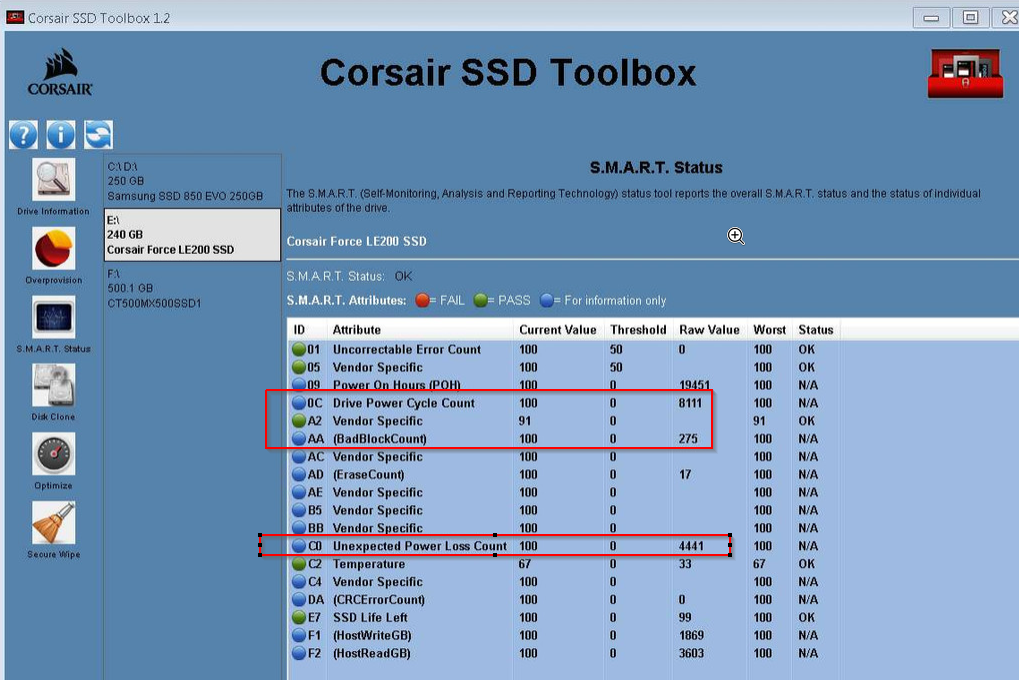
Task: Click the green status dot for ID A2
Action: point(299,421)
